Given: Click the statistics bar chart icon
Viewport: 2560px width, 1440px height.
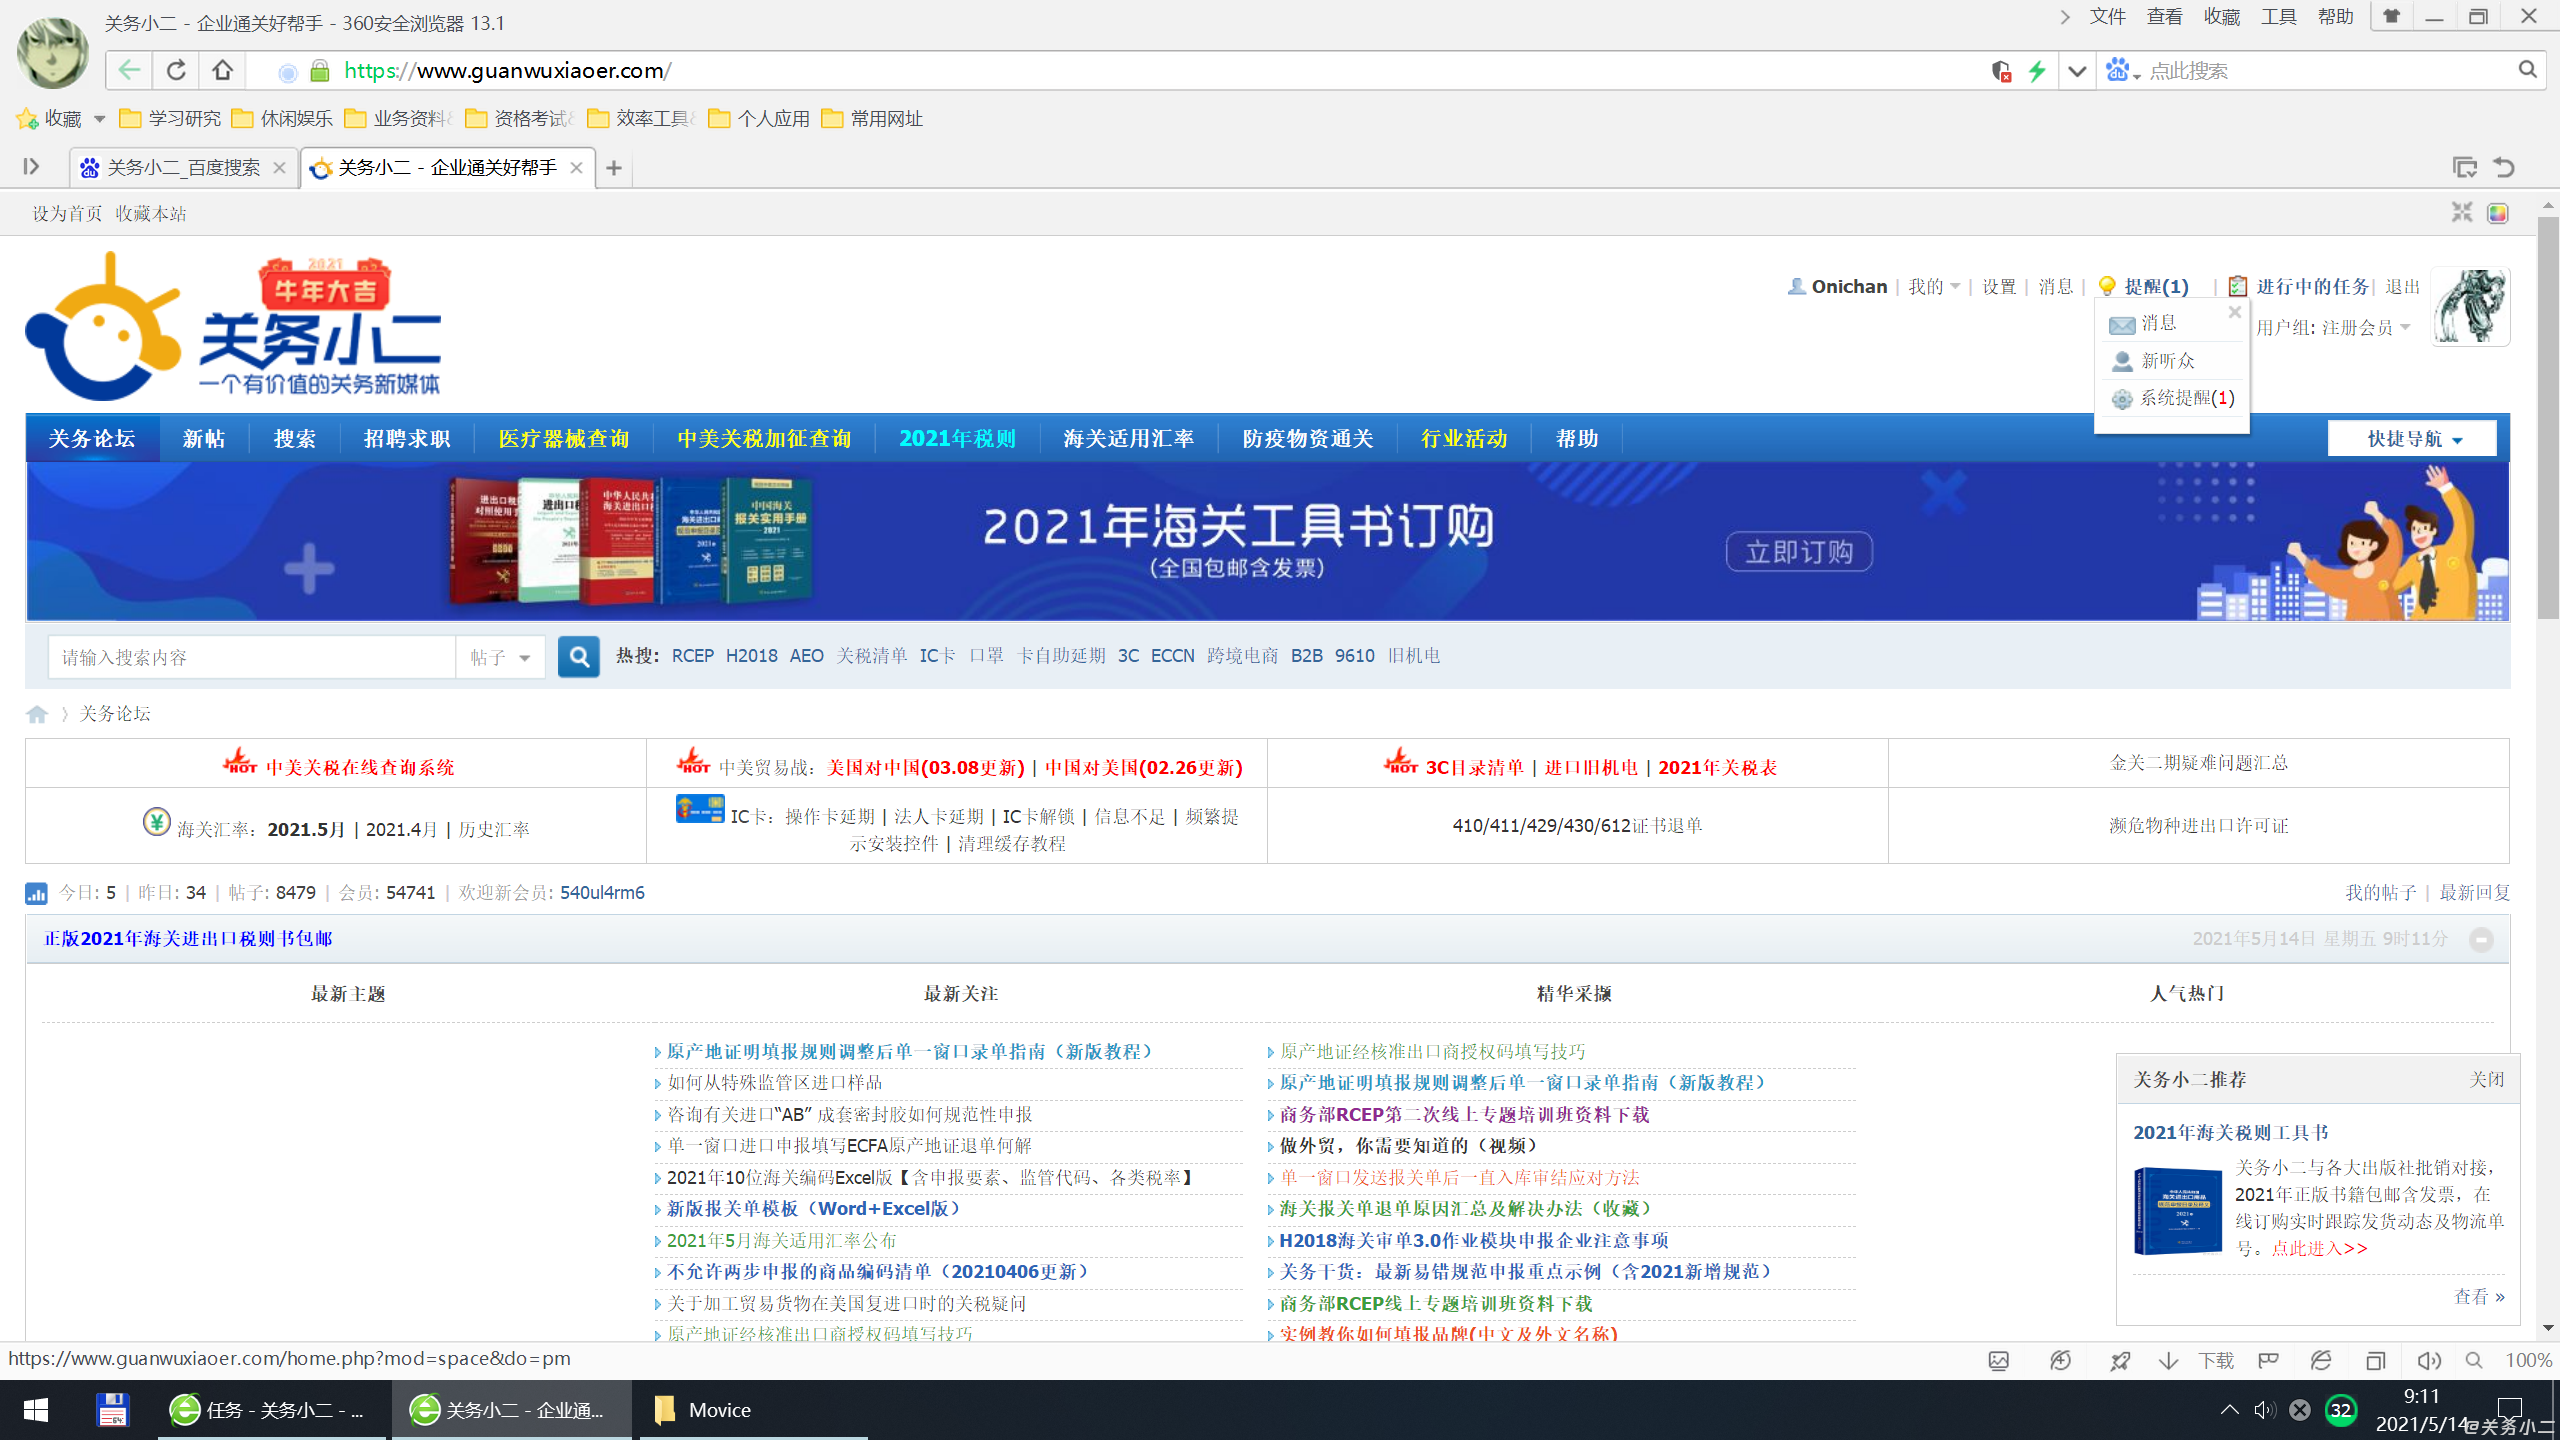Looking at the screenshot, I should 36,893.
